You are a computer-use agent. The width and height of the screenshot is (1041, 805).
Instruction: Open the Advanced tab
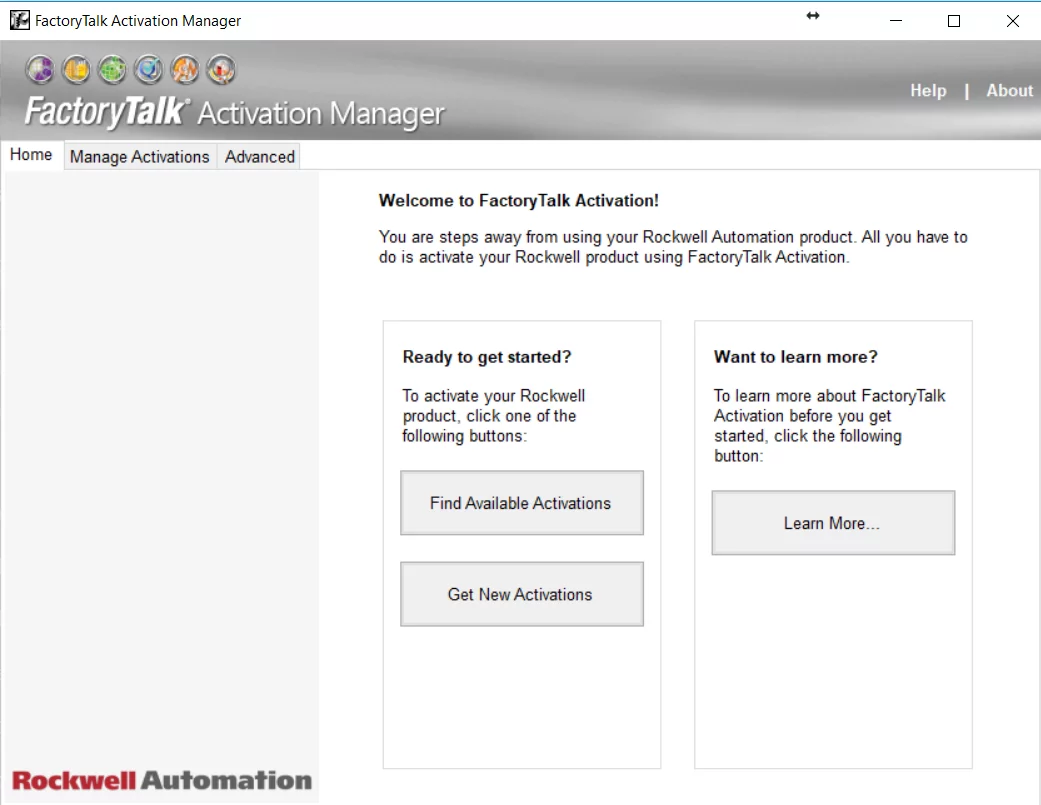260,157
